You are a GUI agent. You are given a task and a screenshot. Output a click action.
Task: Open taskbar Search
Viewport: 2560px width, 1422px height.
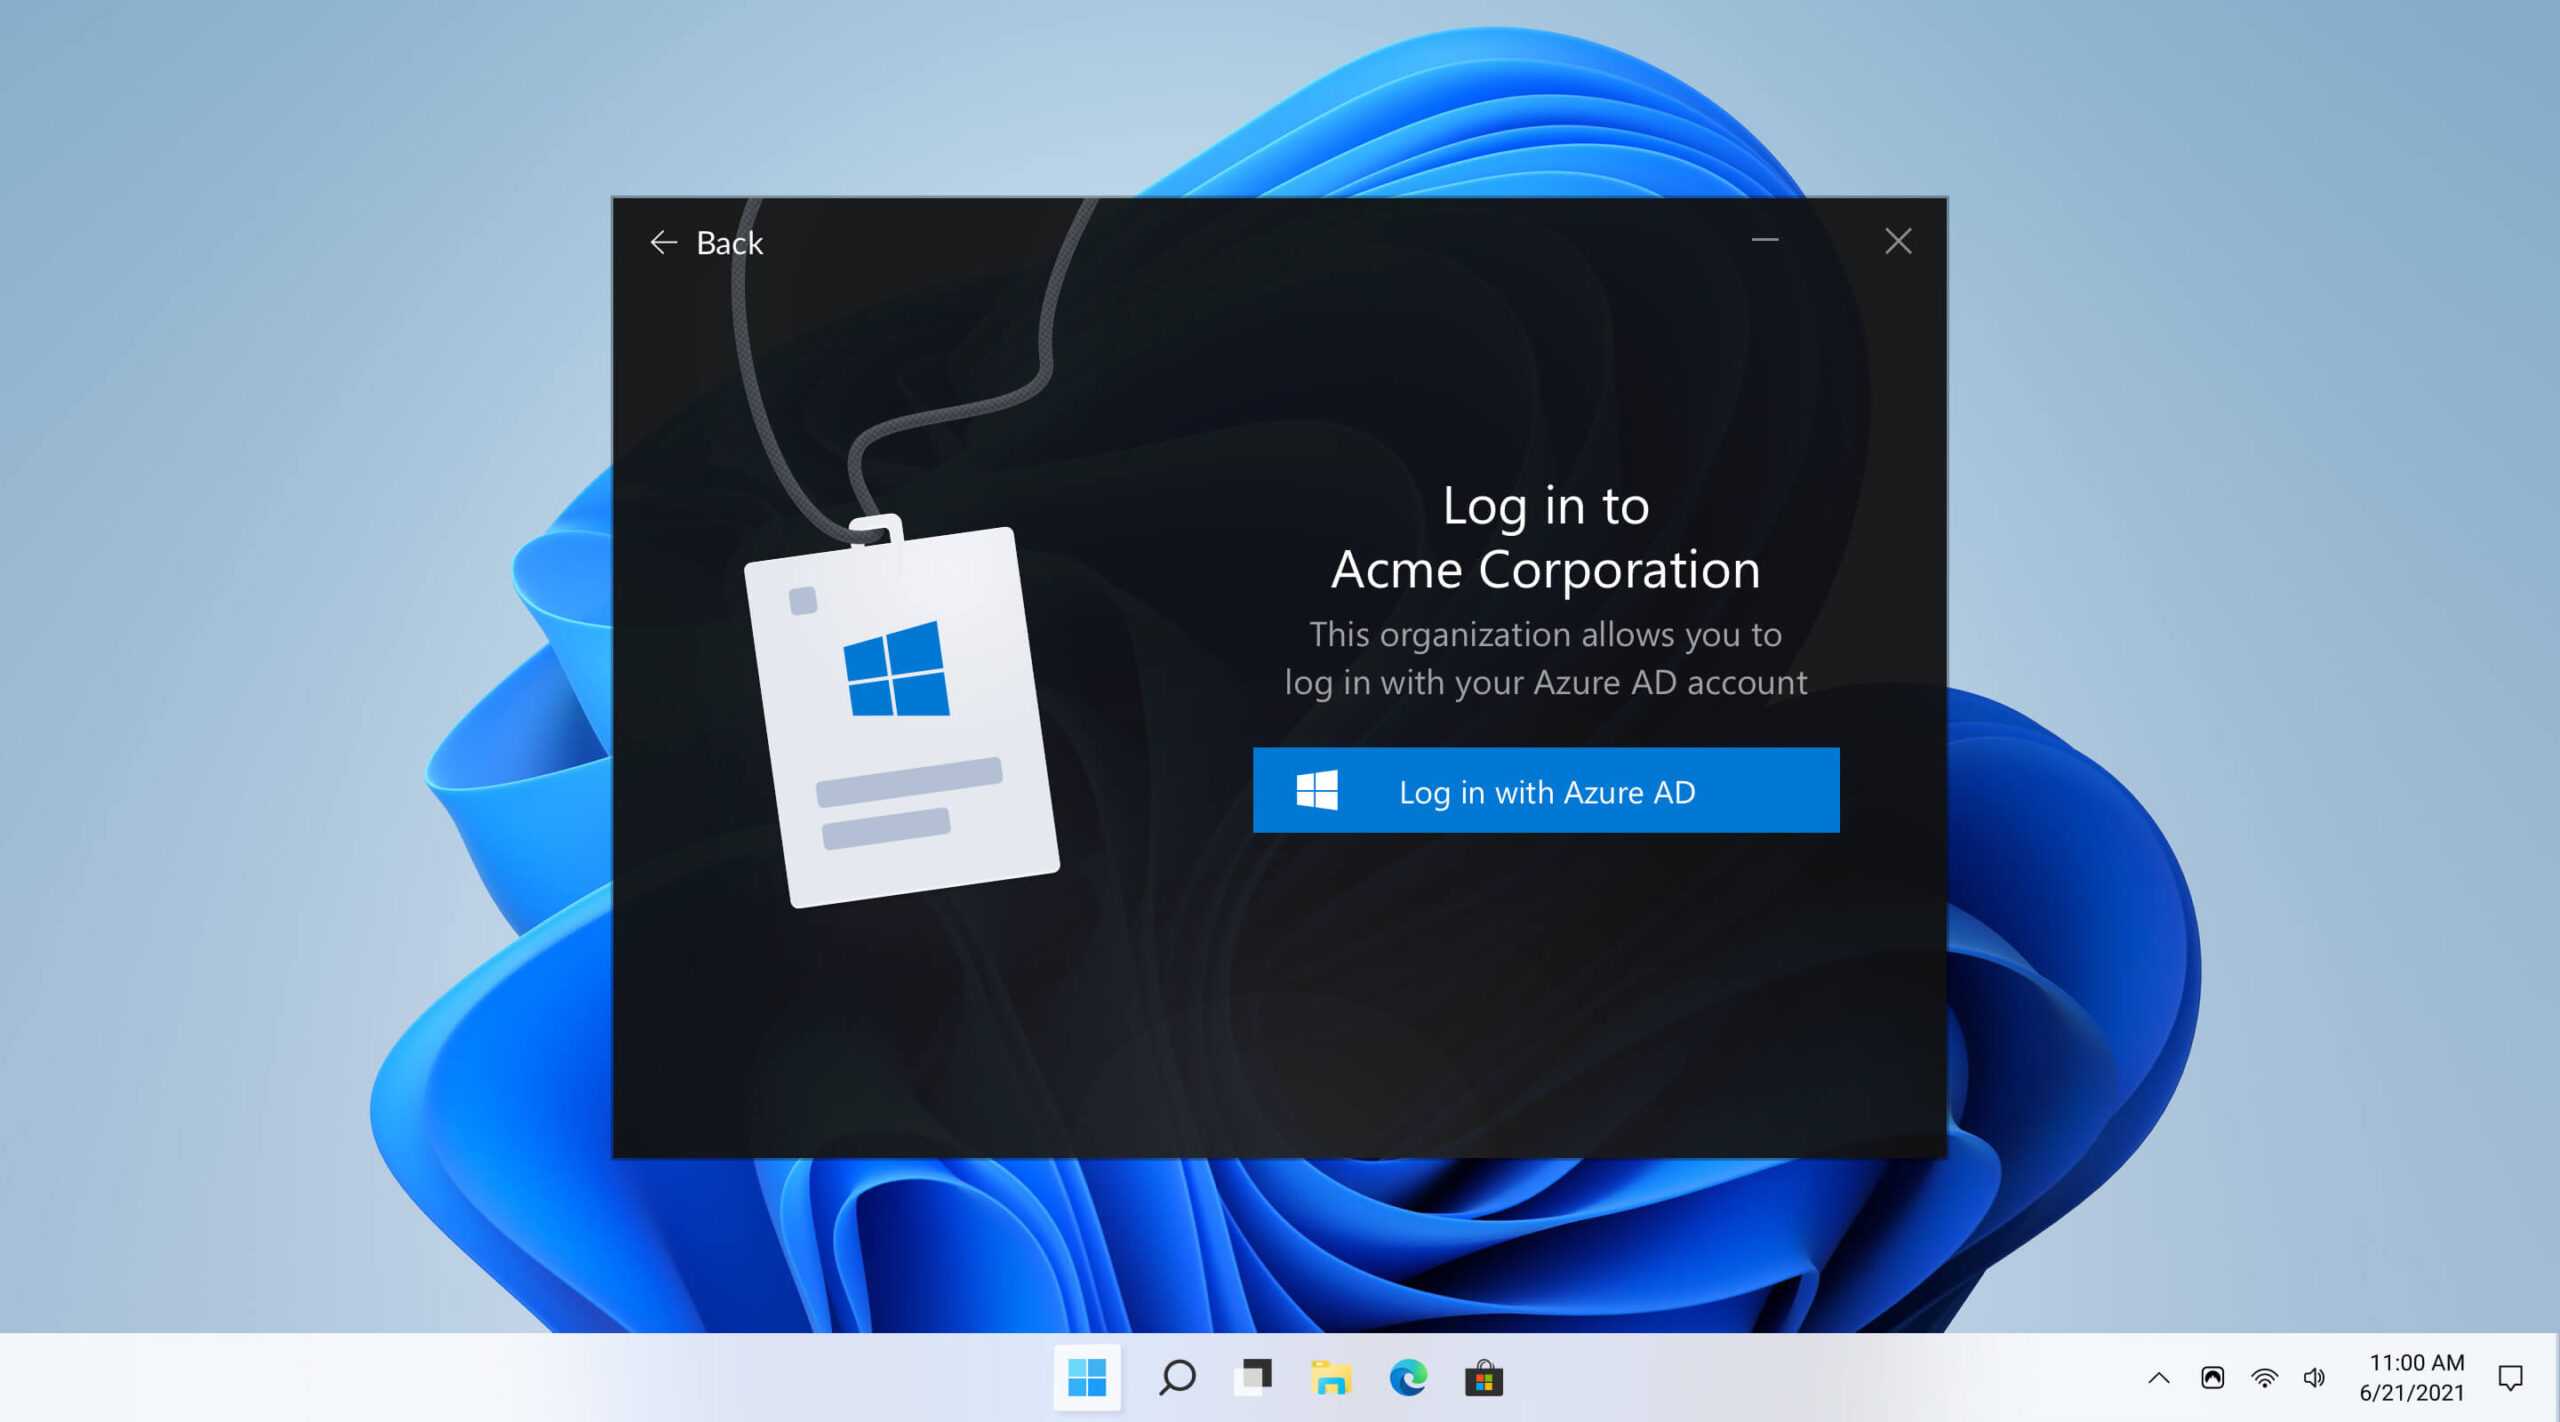tap(1176, 1378)
